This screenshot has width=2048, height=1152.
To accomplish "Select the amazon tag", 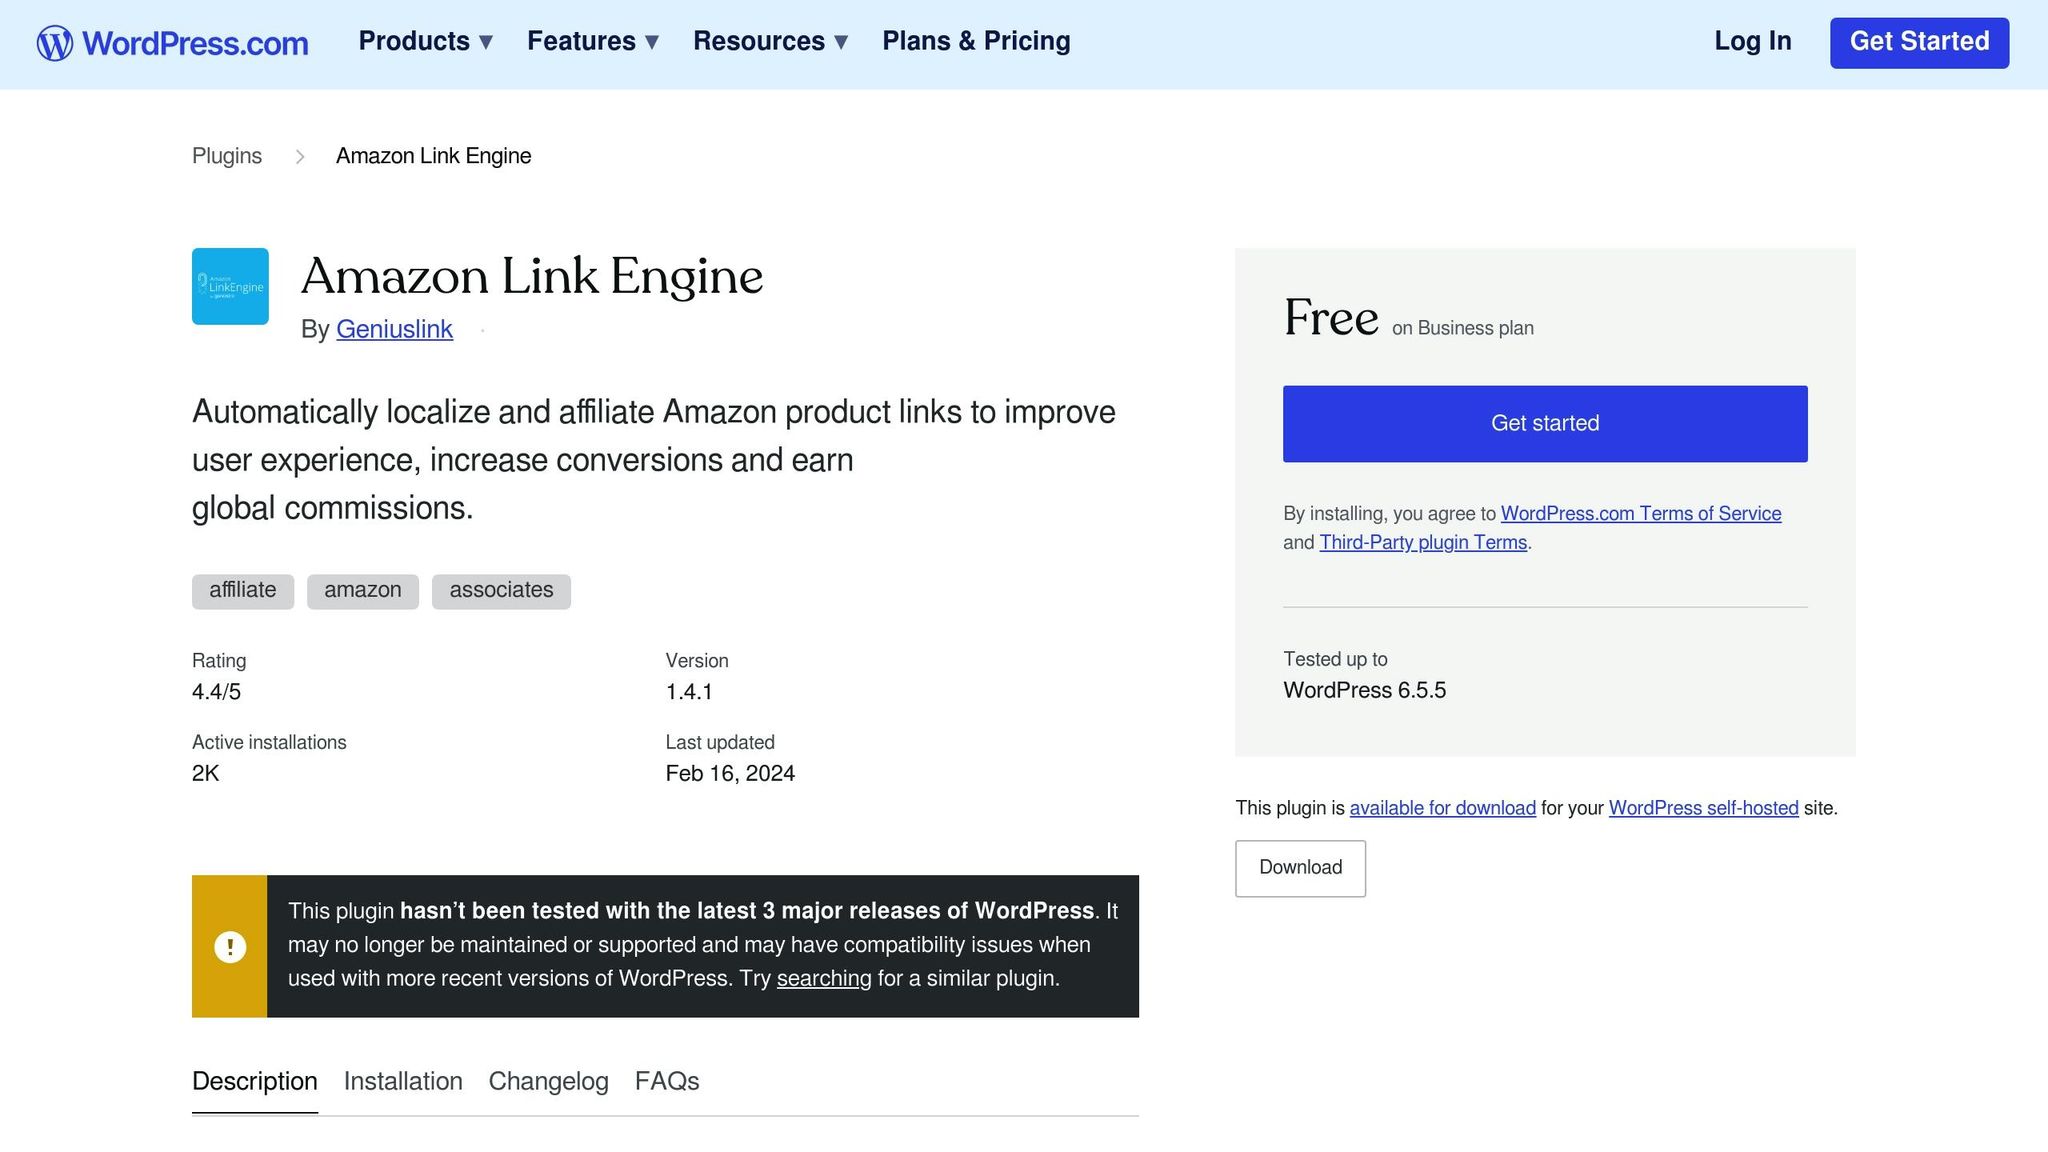I will 363,591.
